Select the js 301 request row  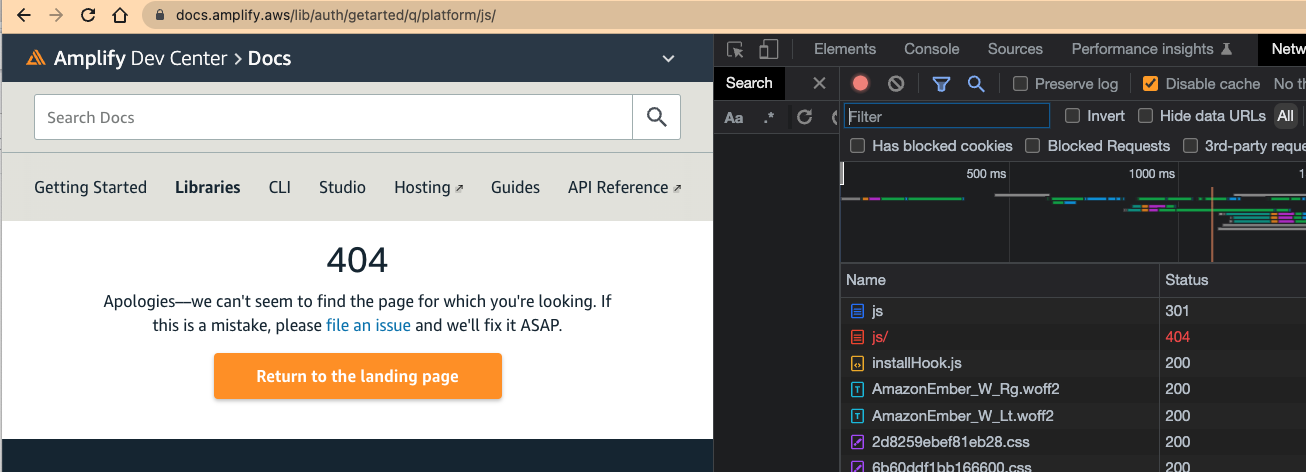tap(1073, 311)
